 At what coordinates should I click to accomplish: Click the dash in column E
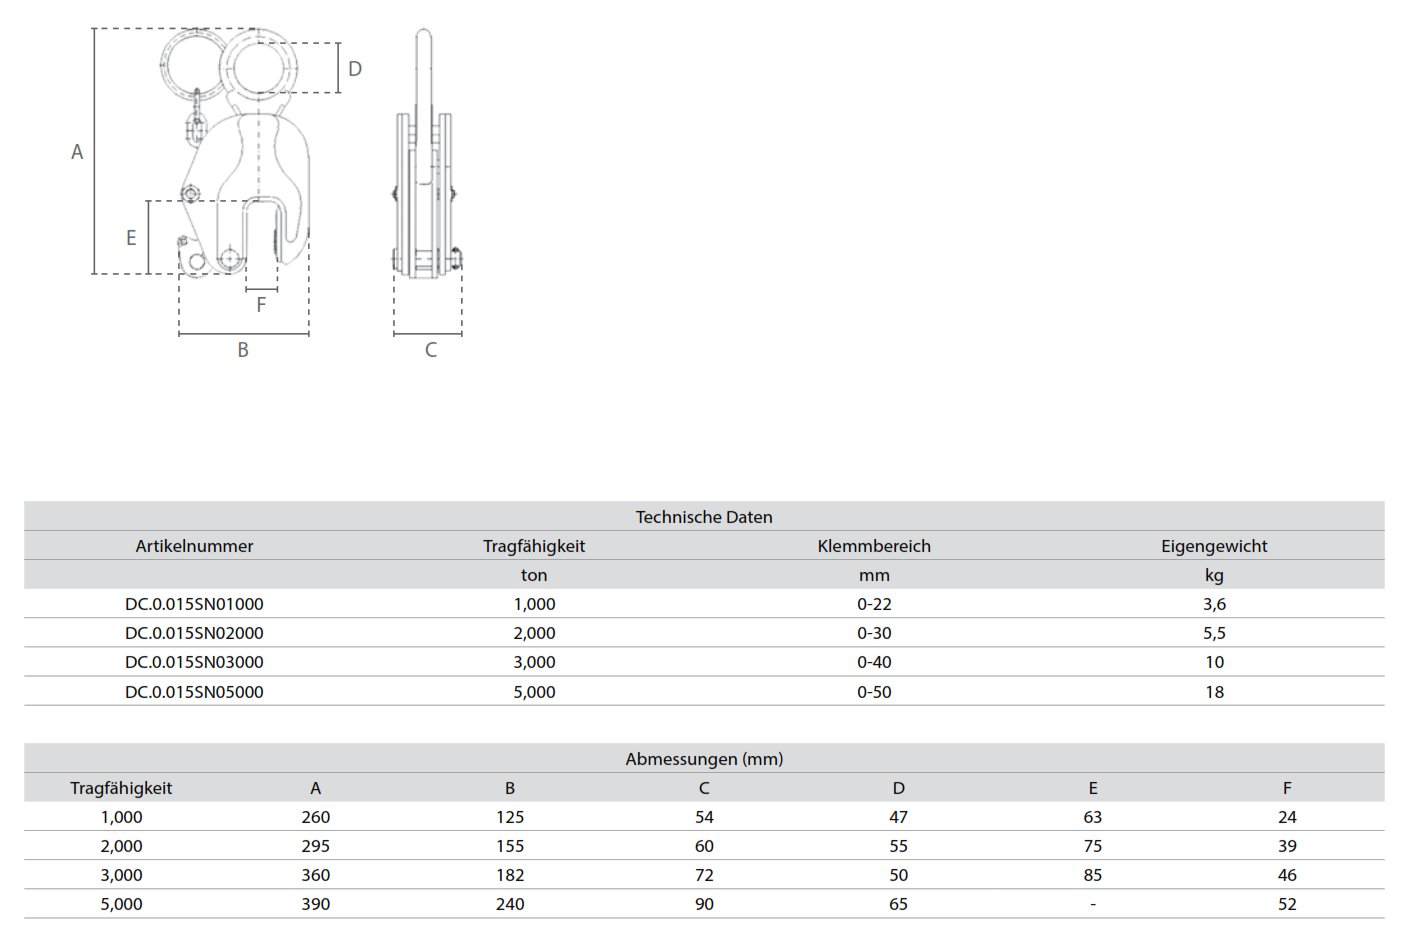[1092, 904]
